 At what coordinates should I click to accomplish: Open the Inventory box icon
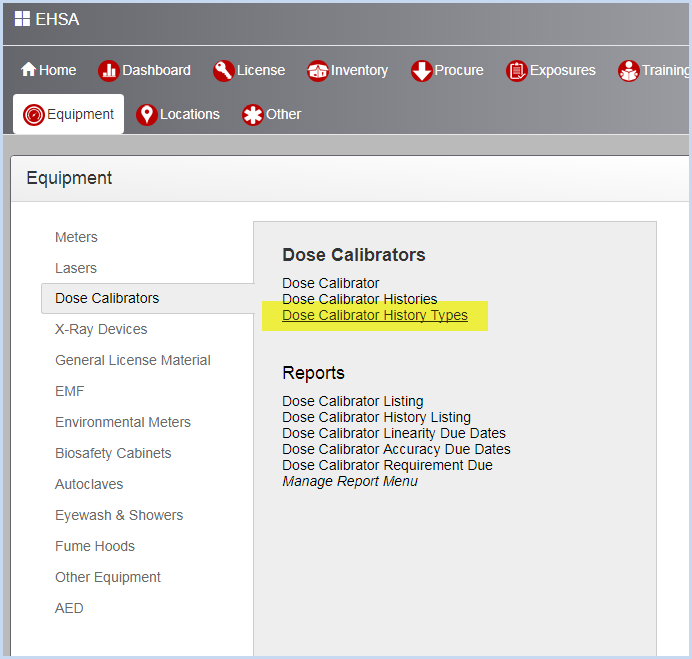click(318, 71)
